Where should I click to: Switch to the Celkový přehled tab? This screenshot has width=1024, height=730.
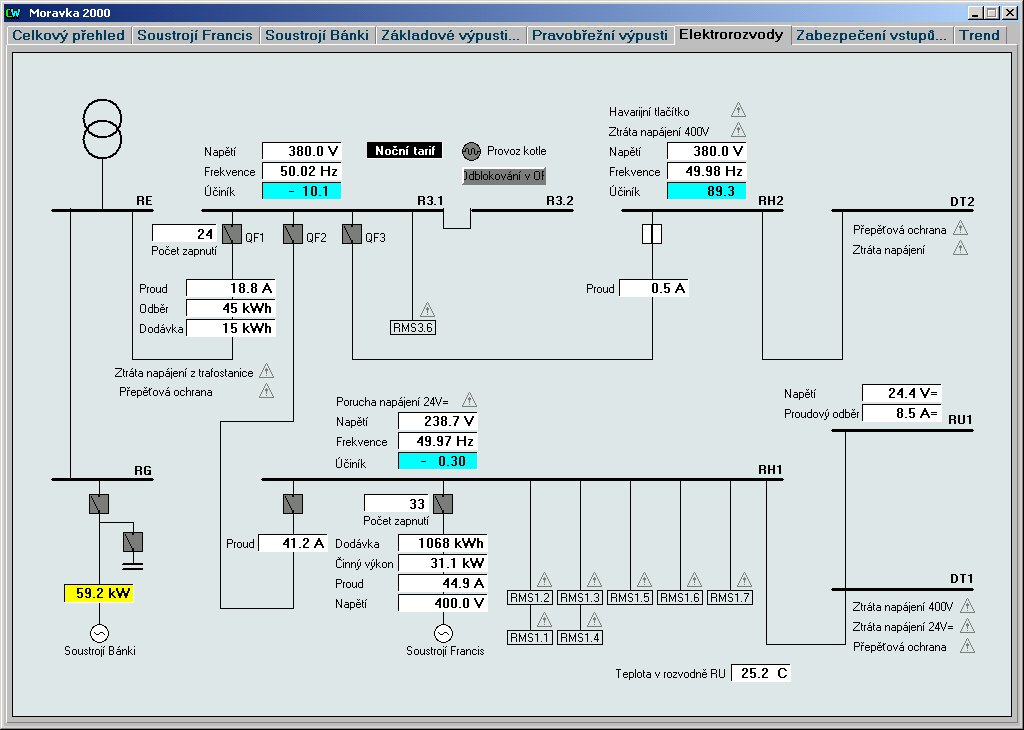click(69, 35)
